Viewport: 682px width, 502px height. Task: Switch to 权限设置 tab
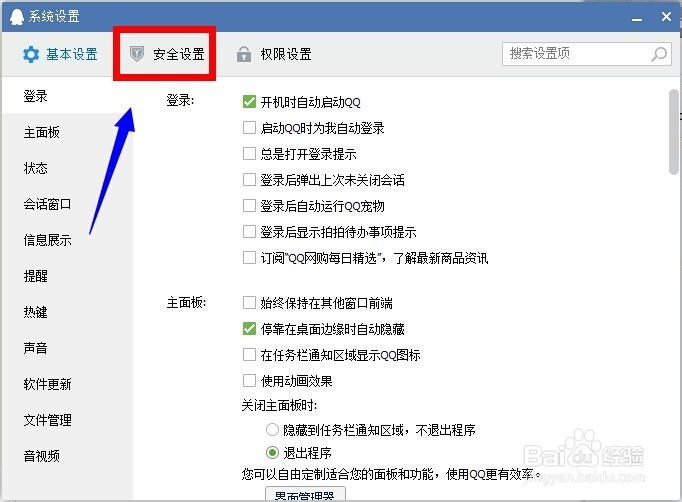click(x=274, y=54)
